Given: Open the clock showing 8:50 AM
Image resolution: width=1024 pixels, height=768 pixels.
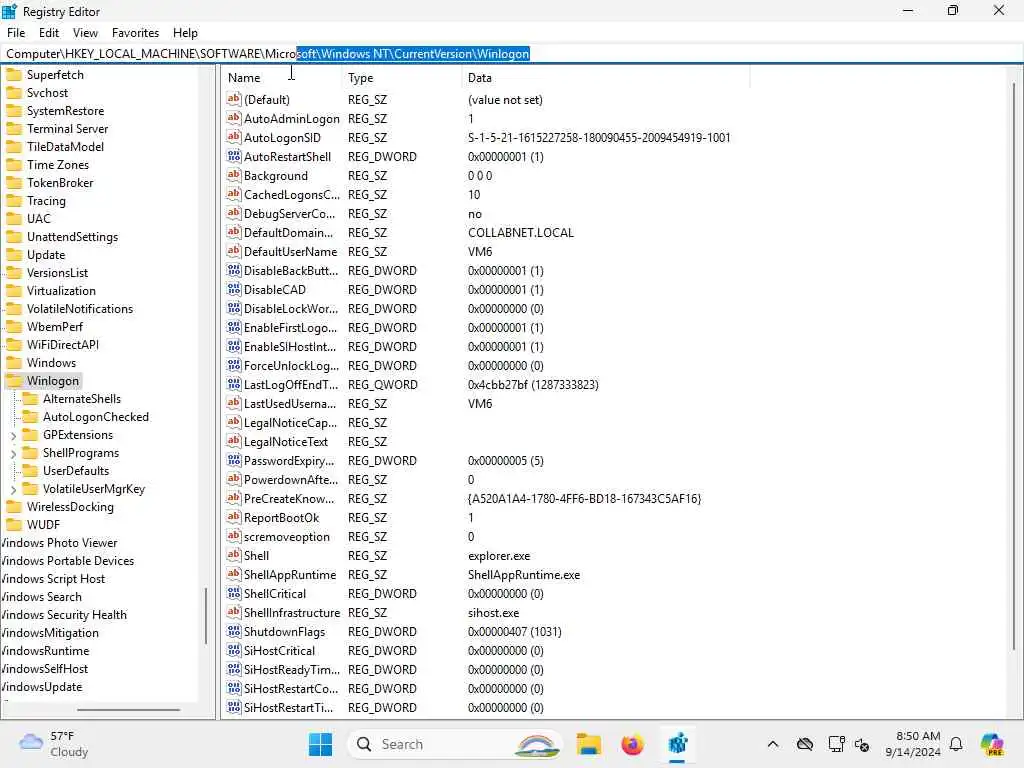Looking at the screenshot, I should click(x=912, y=744).
